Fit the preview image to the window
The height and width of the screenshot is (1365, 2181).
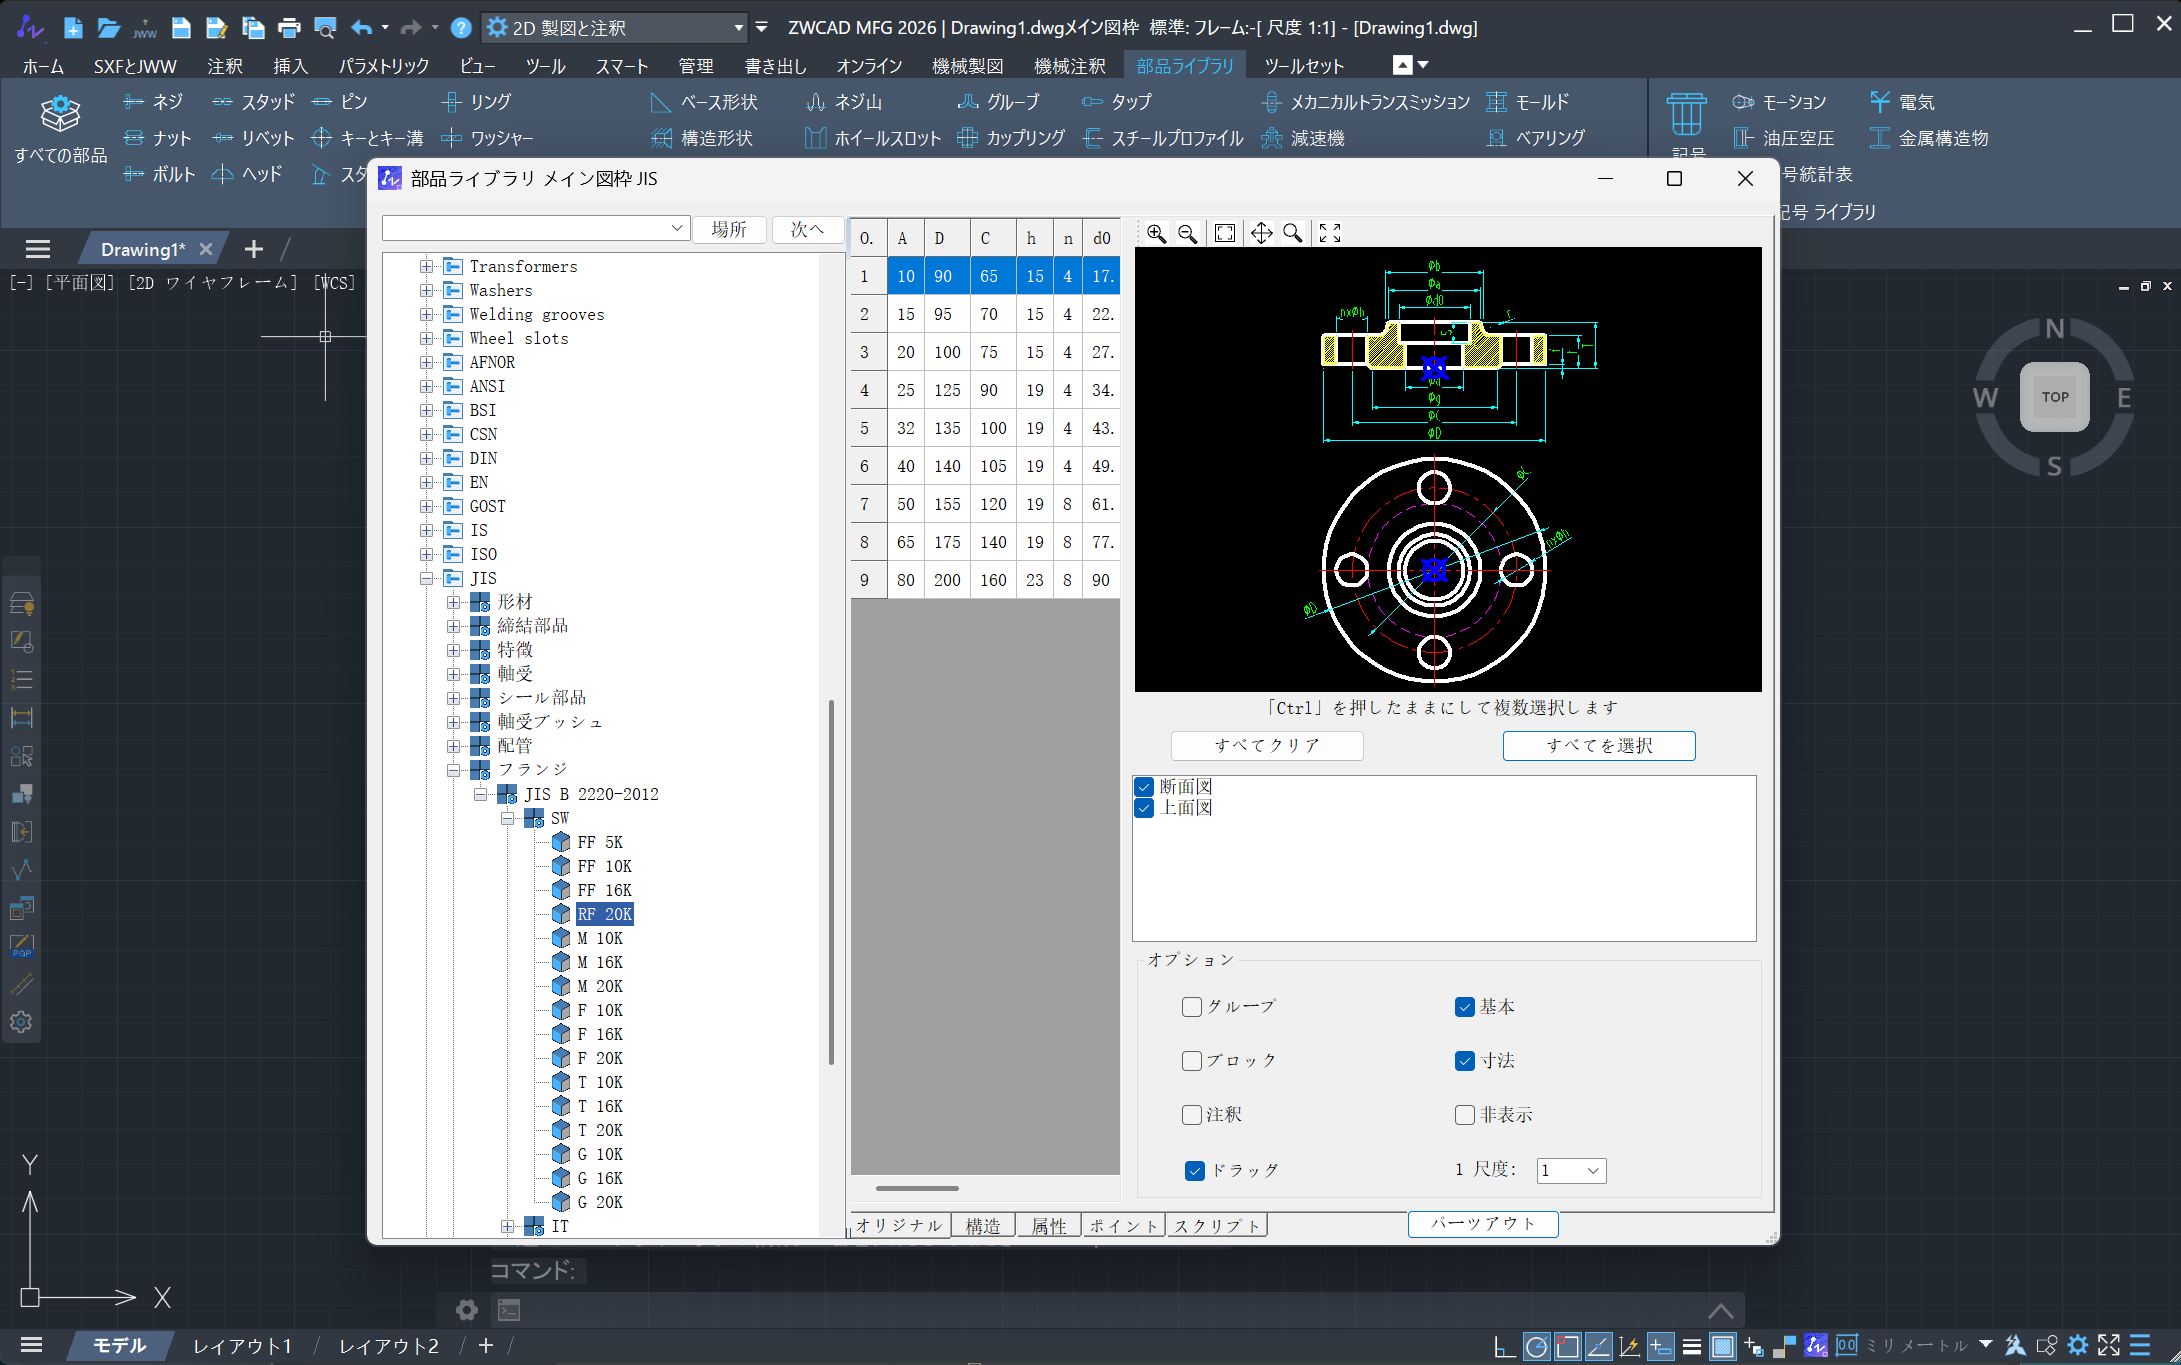(x=1224, y=233)
